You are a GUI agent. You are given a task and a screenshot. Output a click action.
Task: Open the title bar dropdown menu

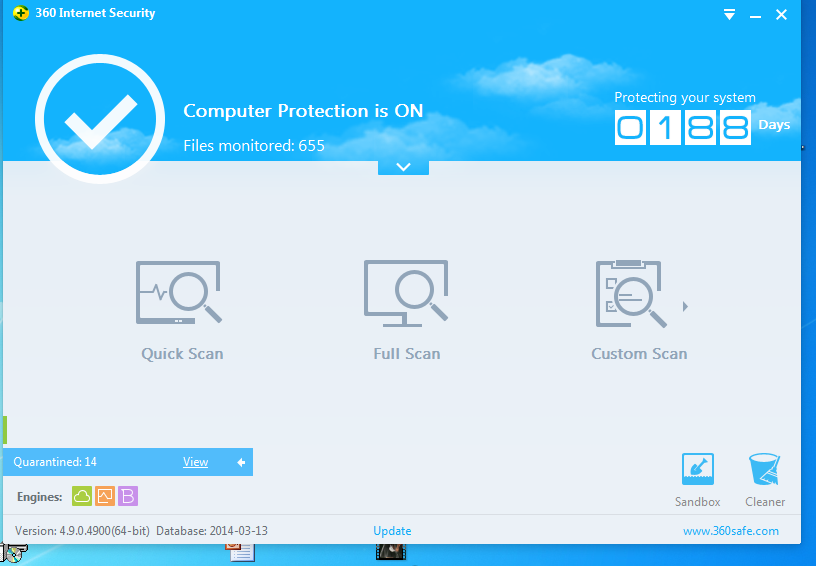729,15
